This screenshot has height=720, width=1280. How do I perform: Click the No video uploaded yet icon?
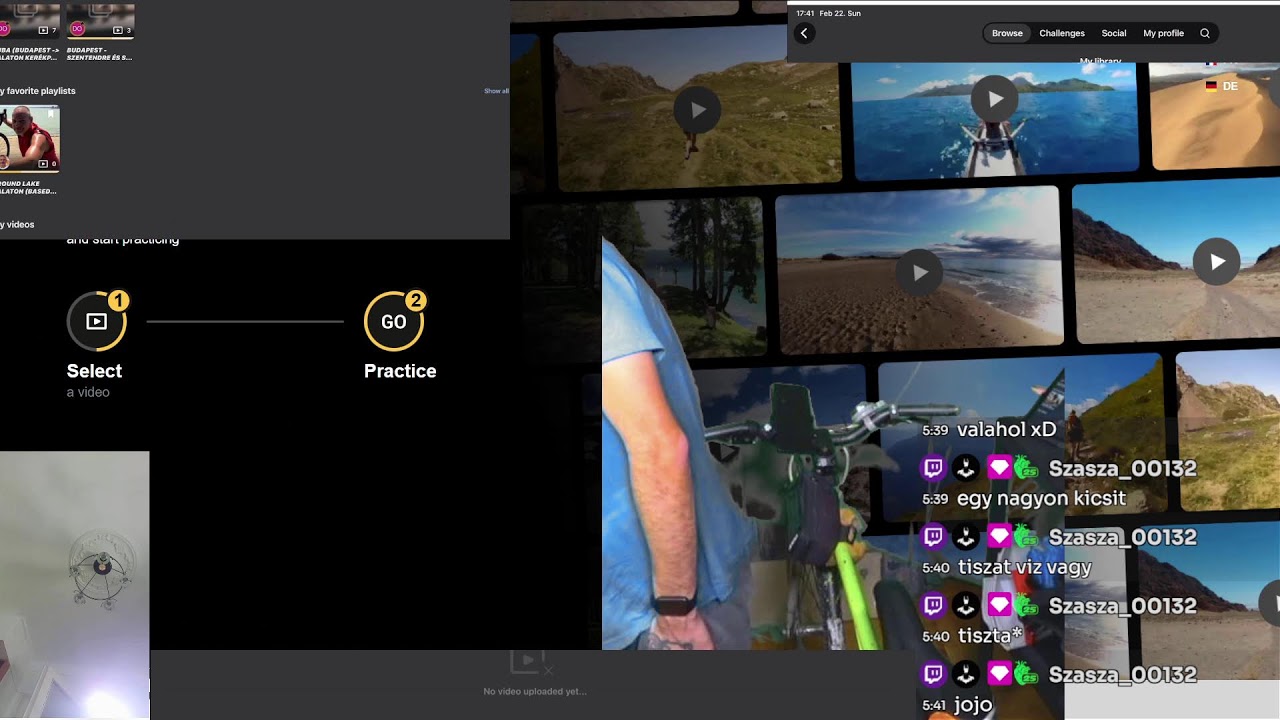pyautogui.click(x=529, y=662)
